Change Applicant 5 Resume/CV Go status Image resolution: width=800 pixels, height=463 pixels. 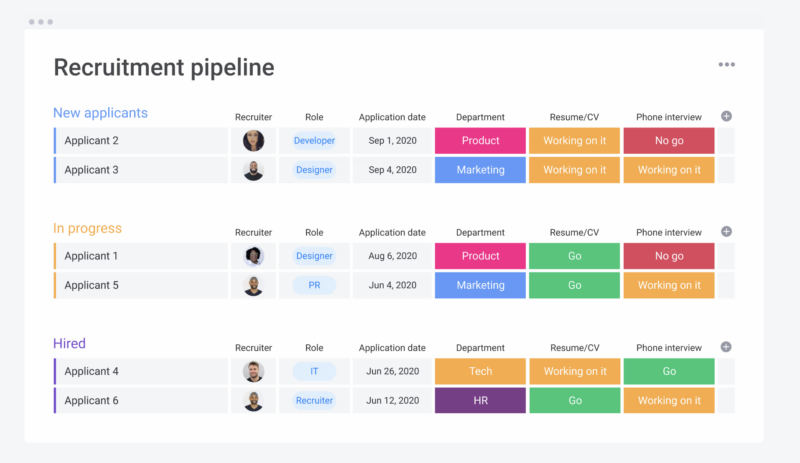574,285
